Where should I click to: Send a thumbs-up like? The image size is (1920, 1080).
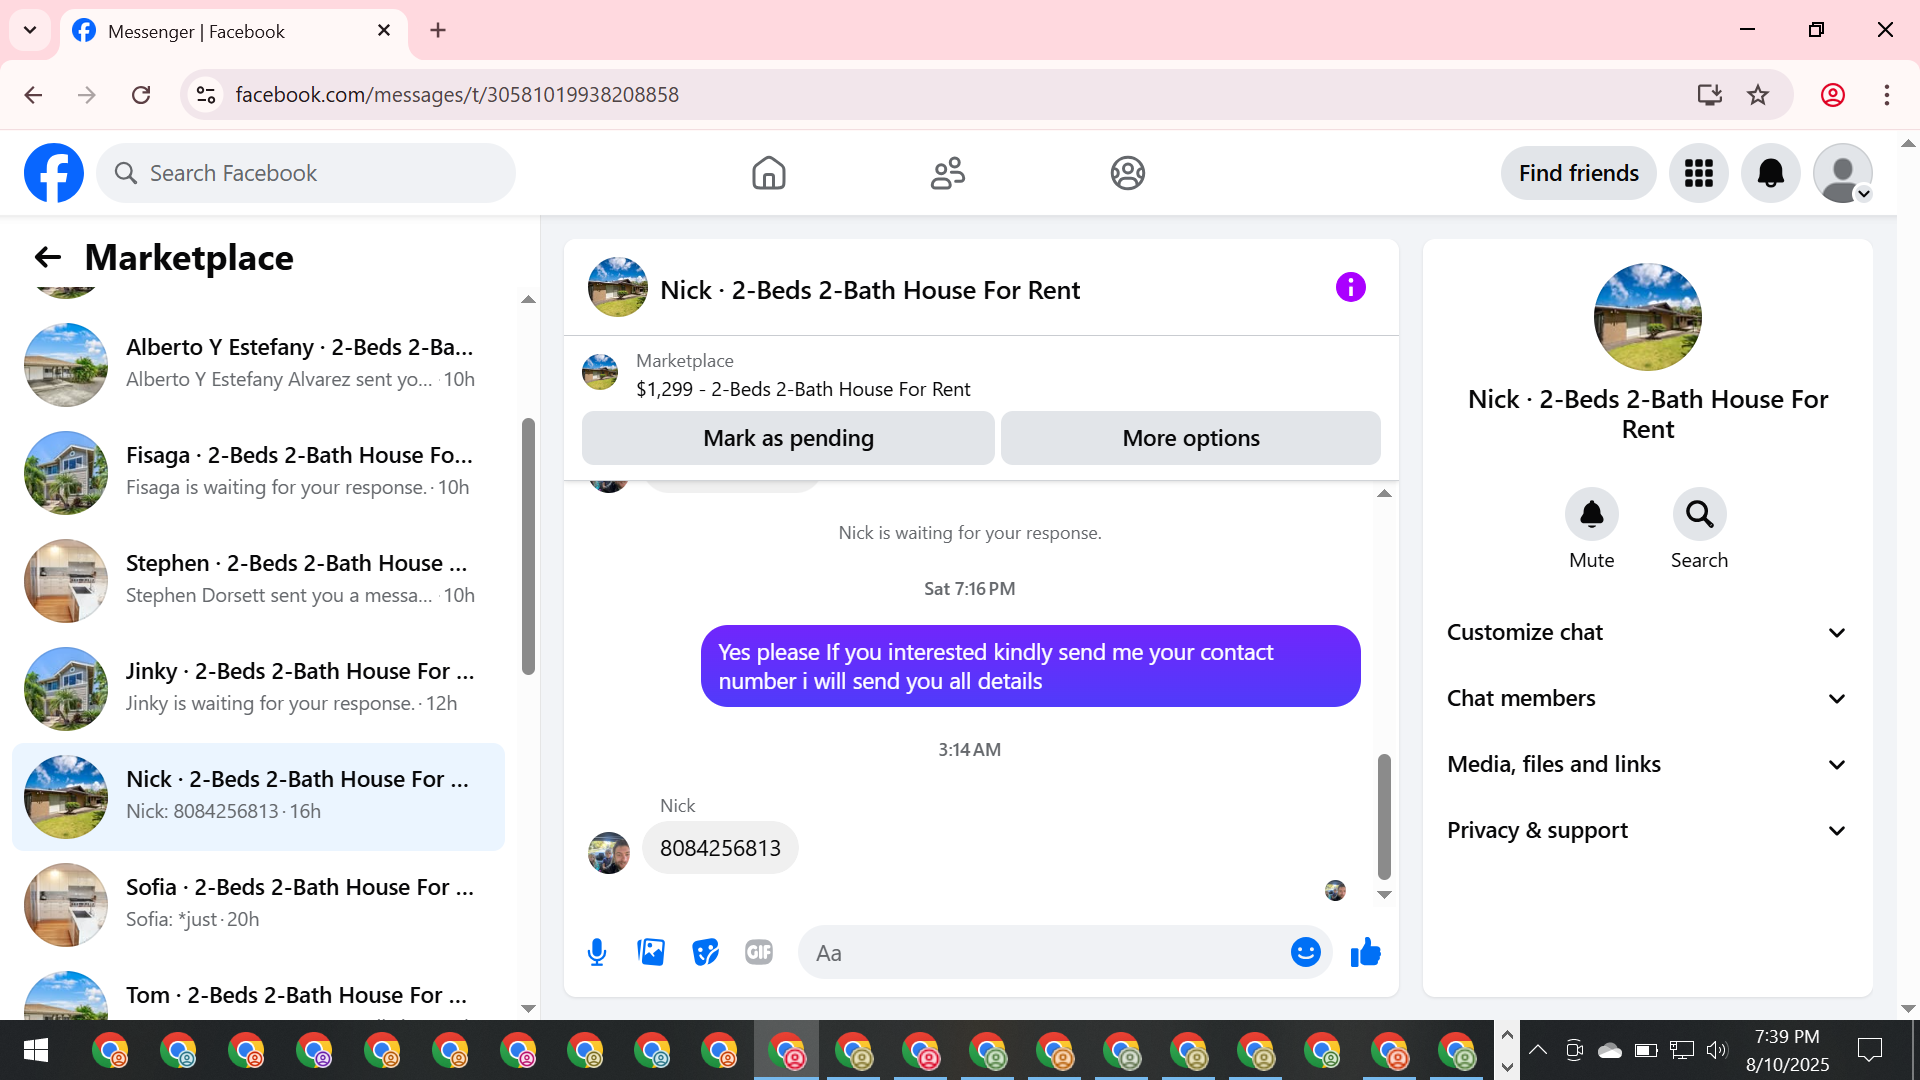[x=1365, y=952]
